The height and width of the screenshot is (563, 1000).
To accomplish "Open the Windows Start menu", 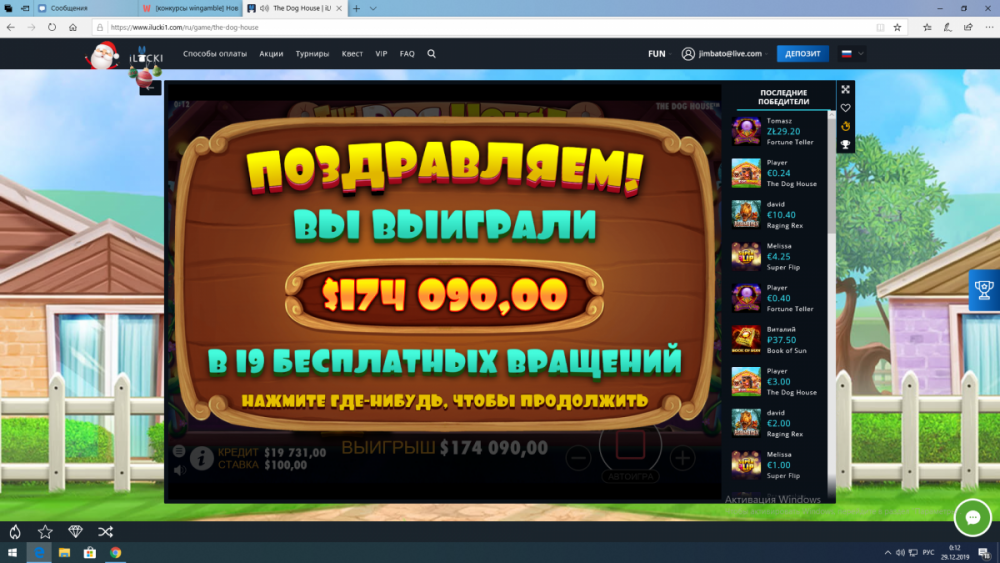I will pos(12,553).
